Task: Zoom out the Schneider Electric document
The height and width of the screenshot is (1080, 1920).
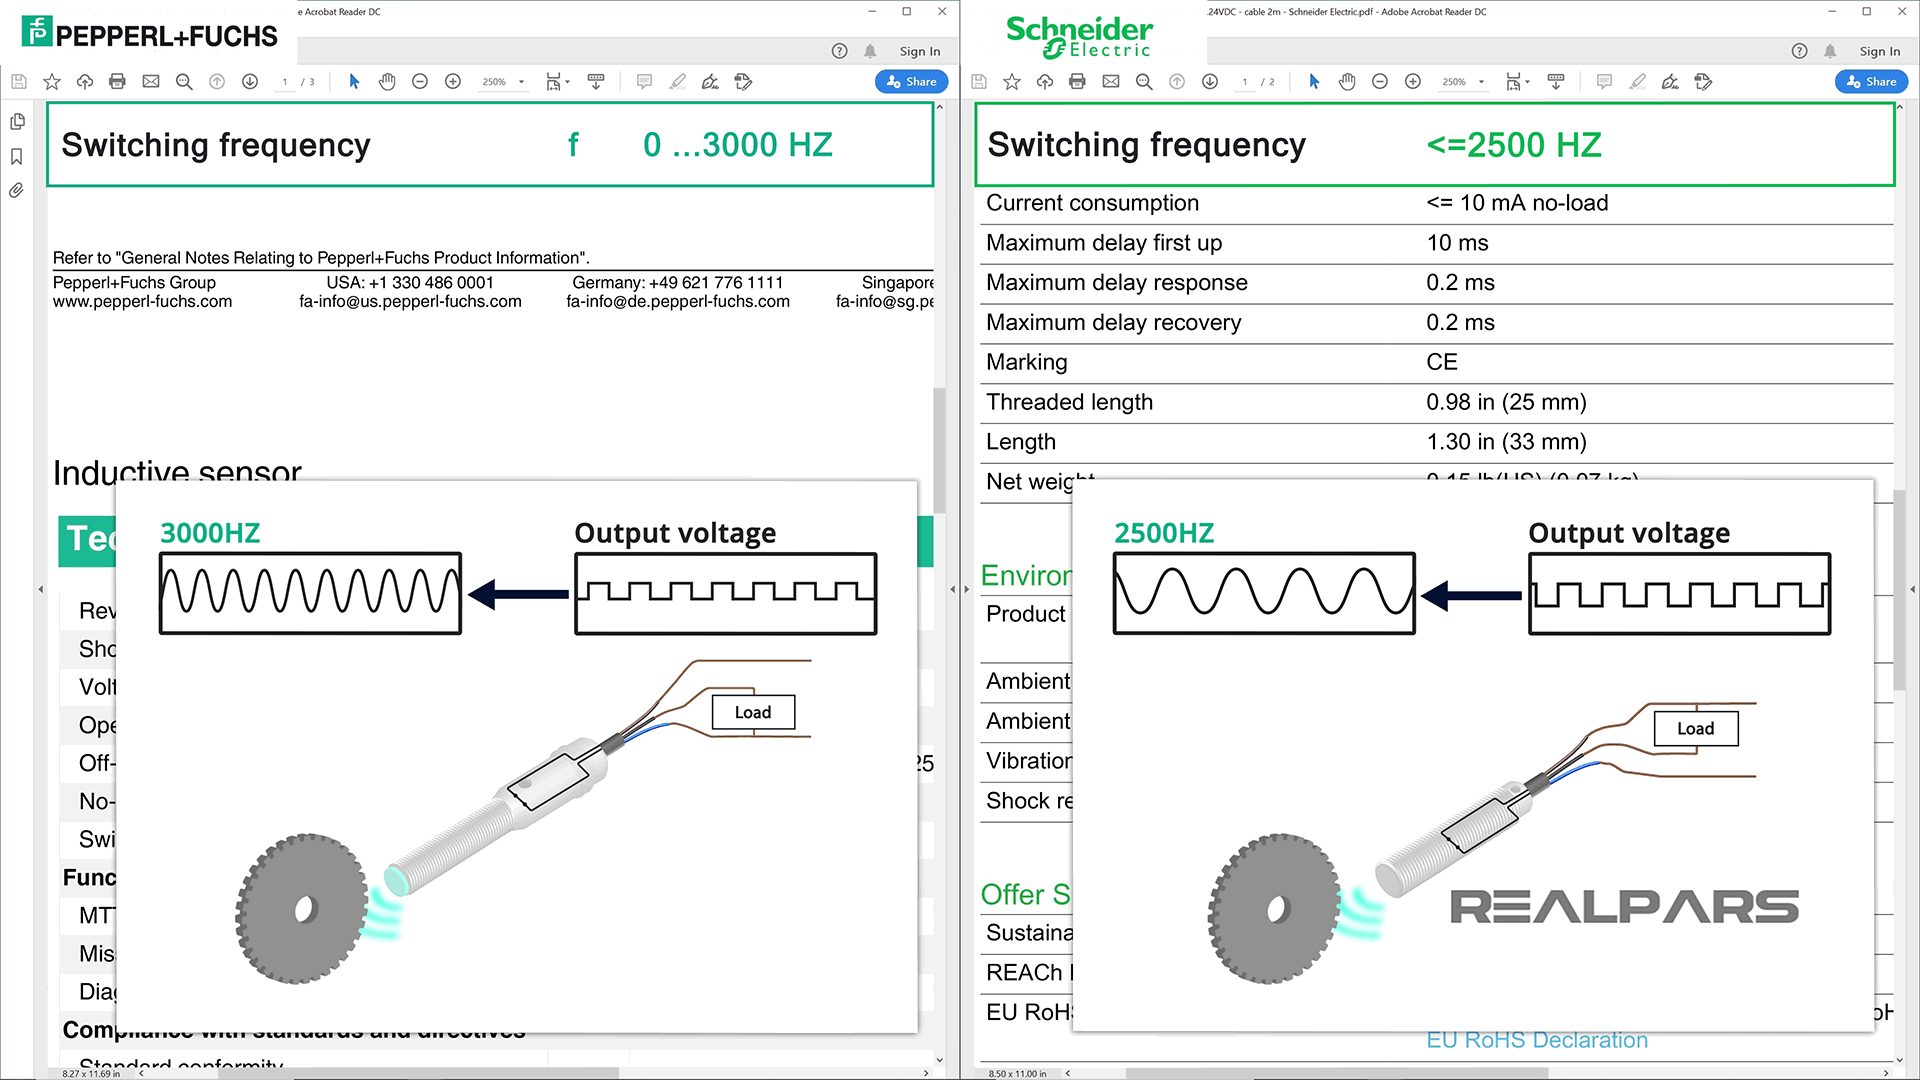Action: coord(1380,81)
